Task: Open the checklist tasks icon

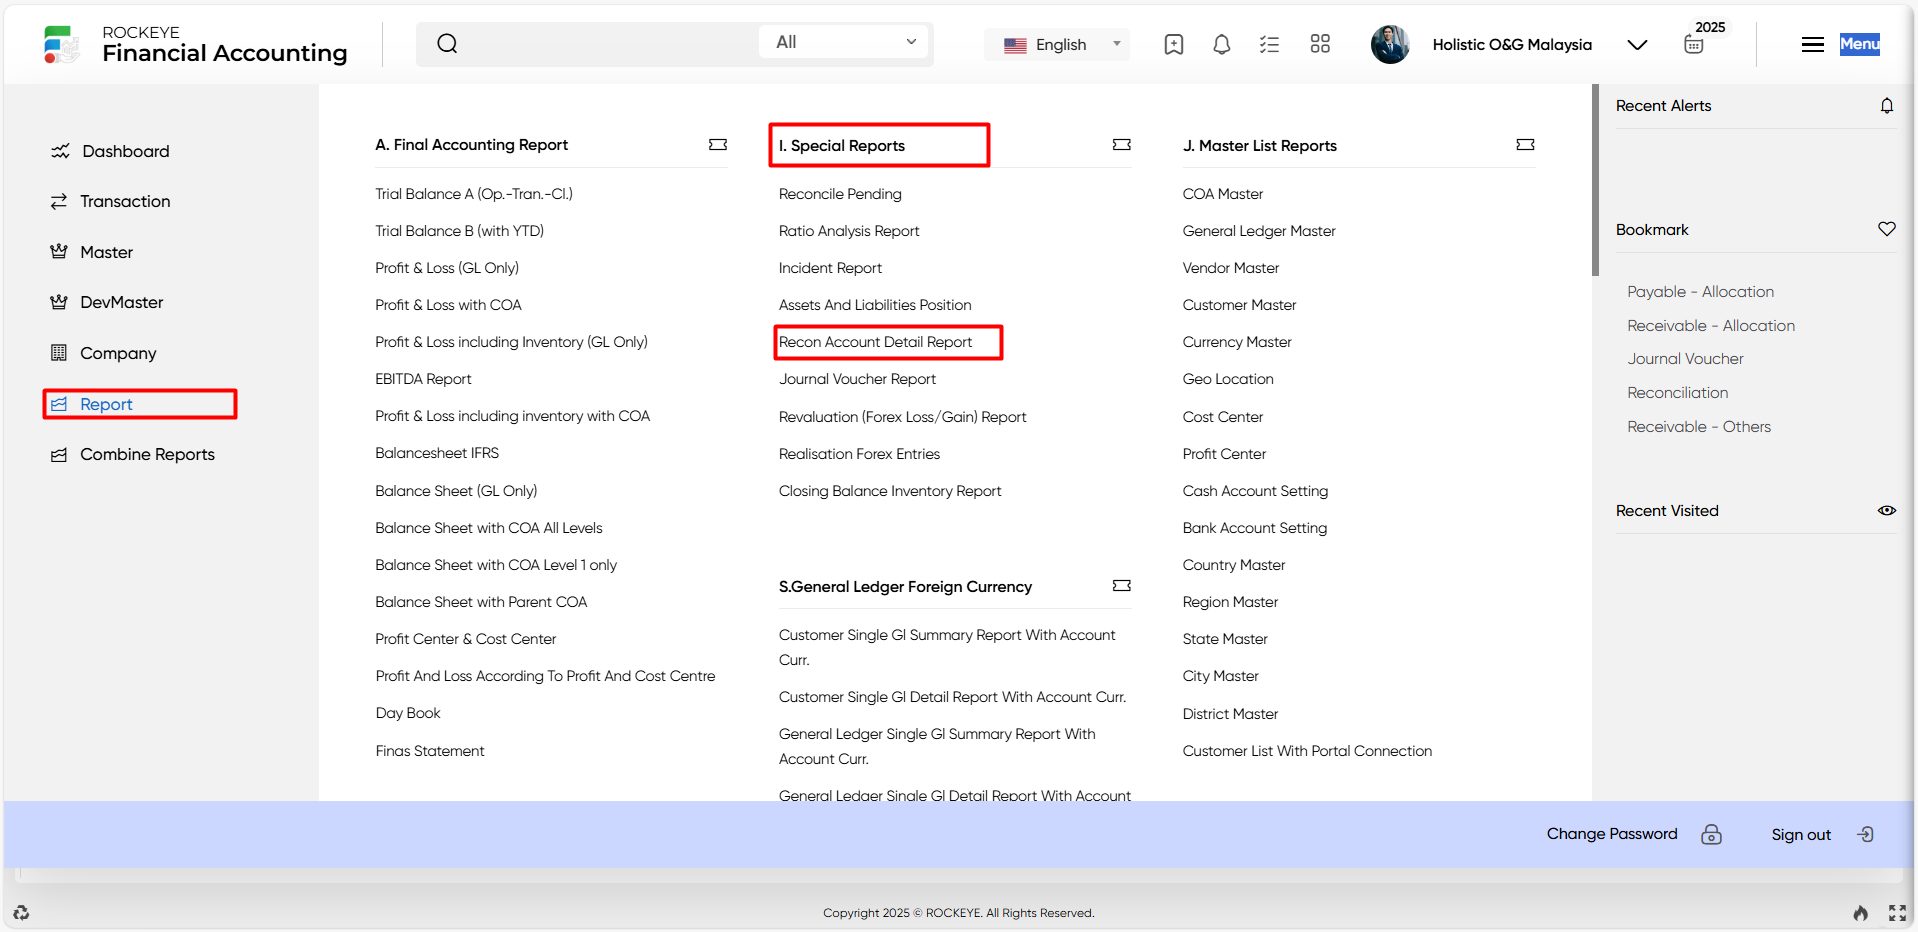Action: [1269, 44]
